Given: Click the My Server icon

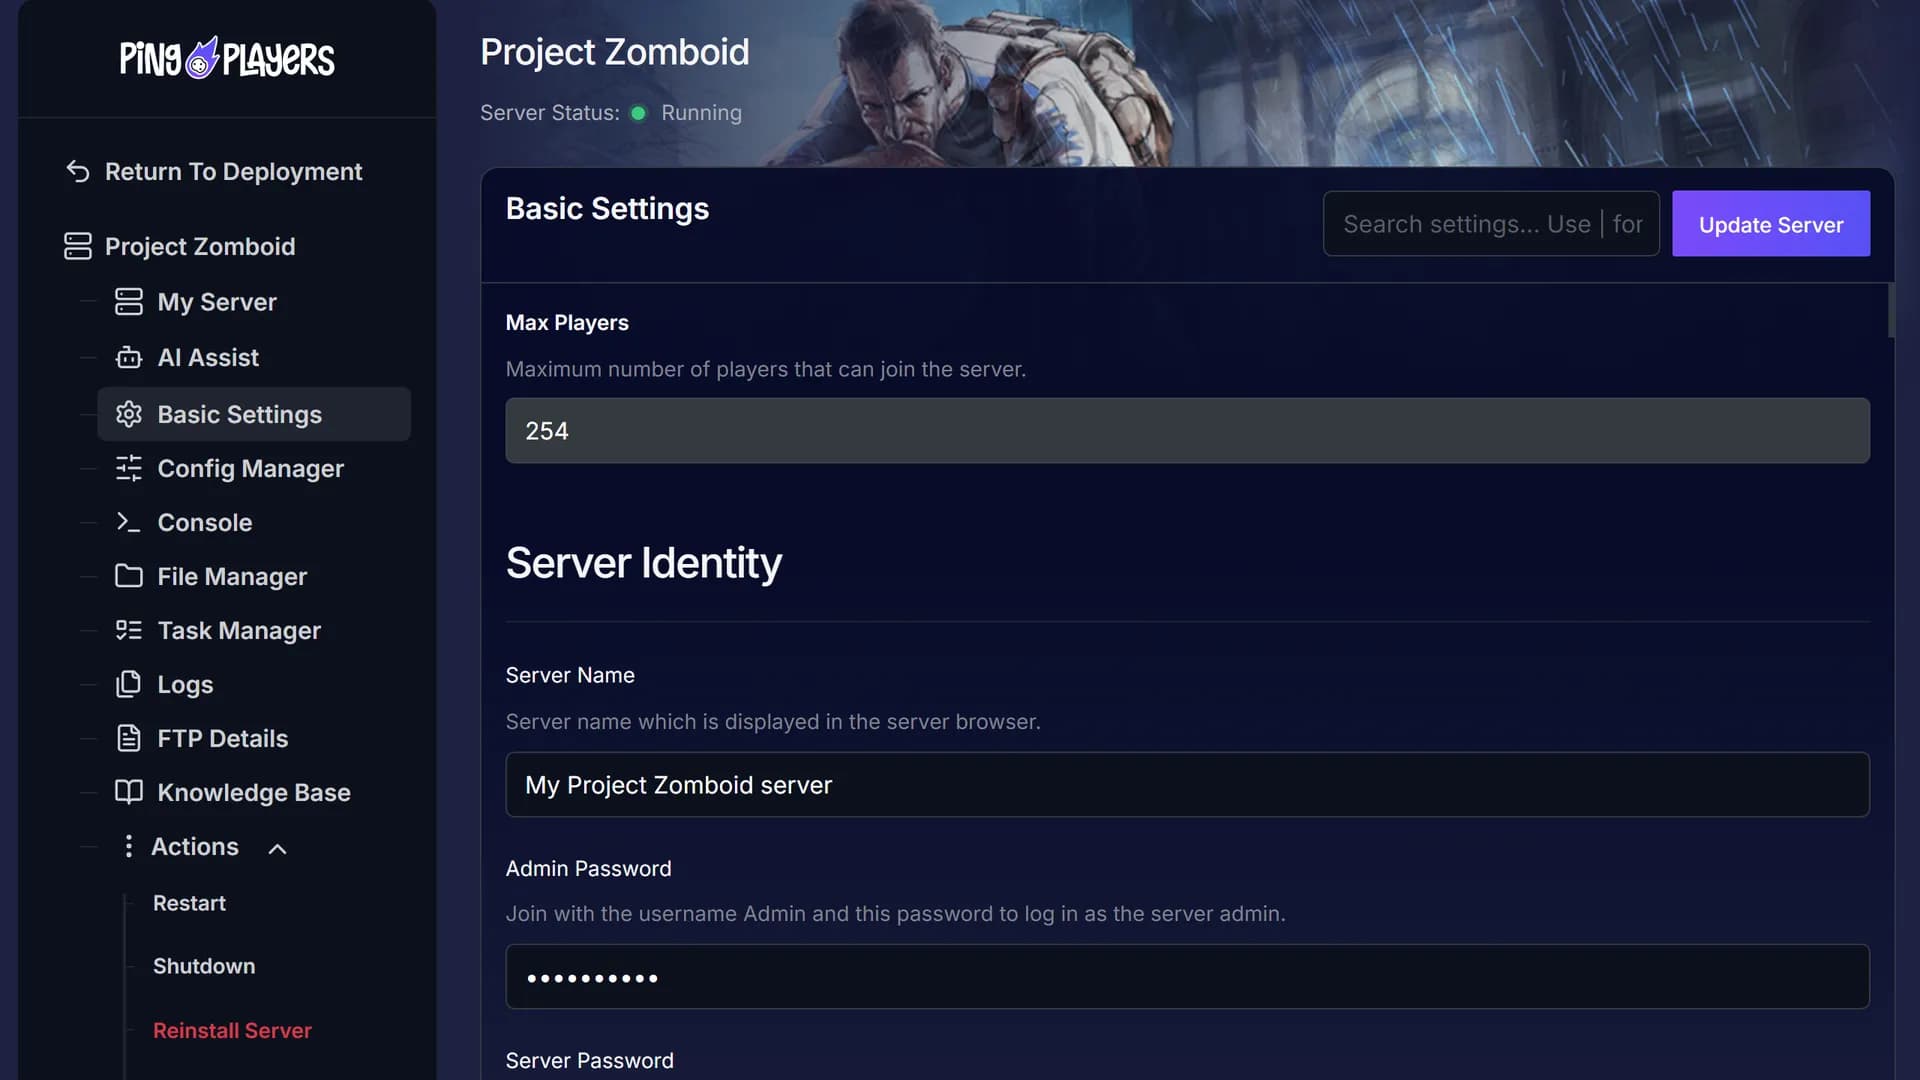Looking at the screenshot, I should coord(129,301).
